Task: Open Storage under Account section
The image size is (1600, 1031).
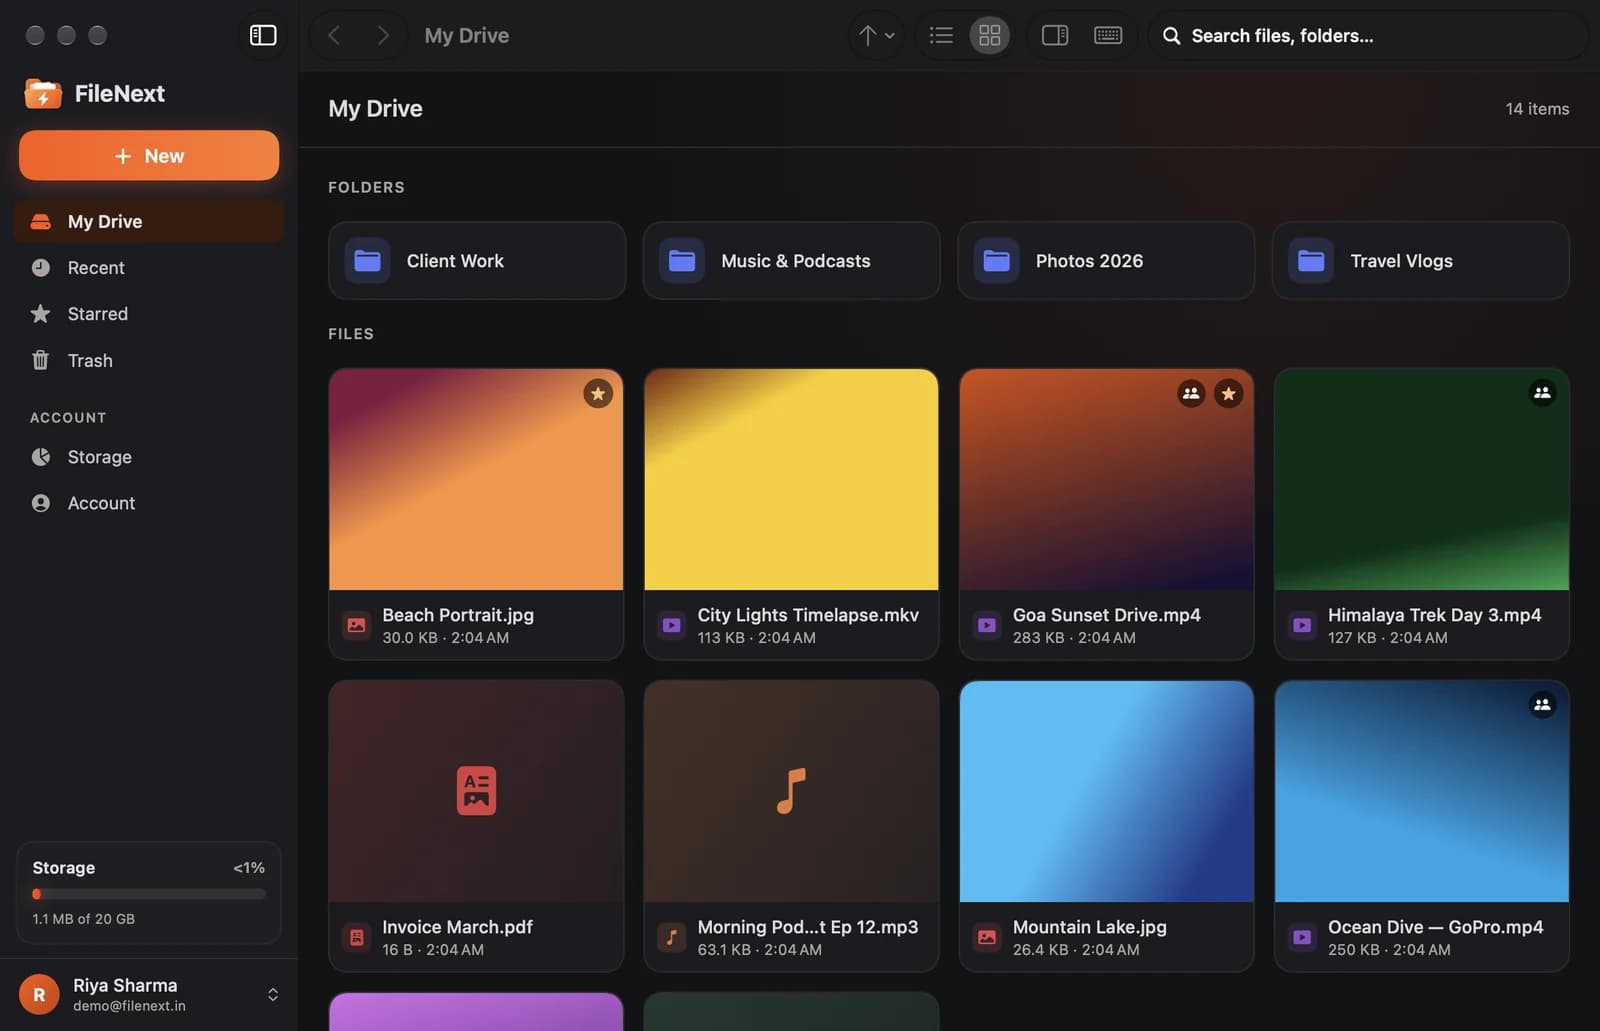Action: [x=149, y=456]
